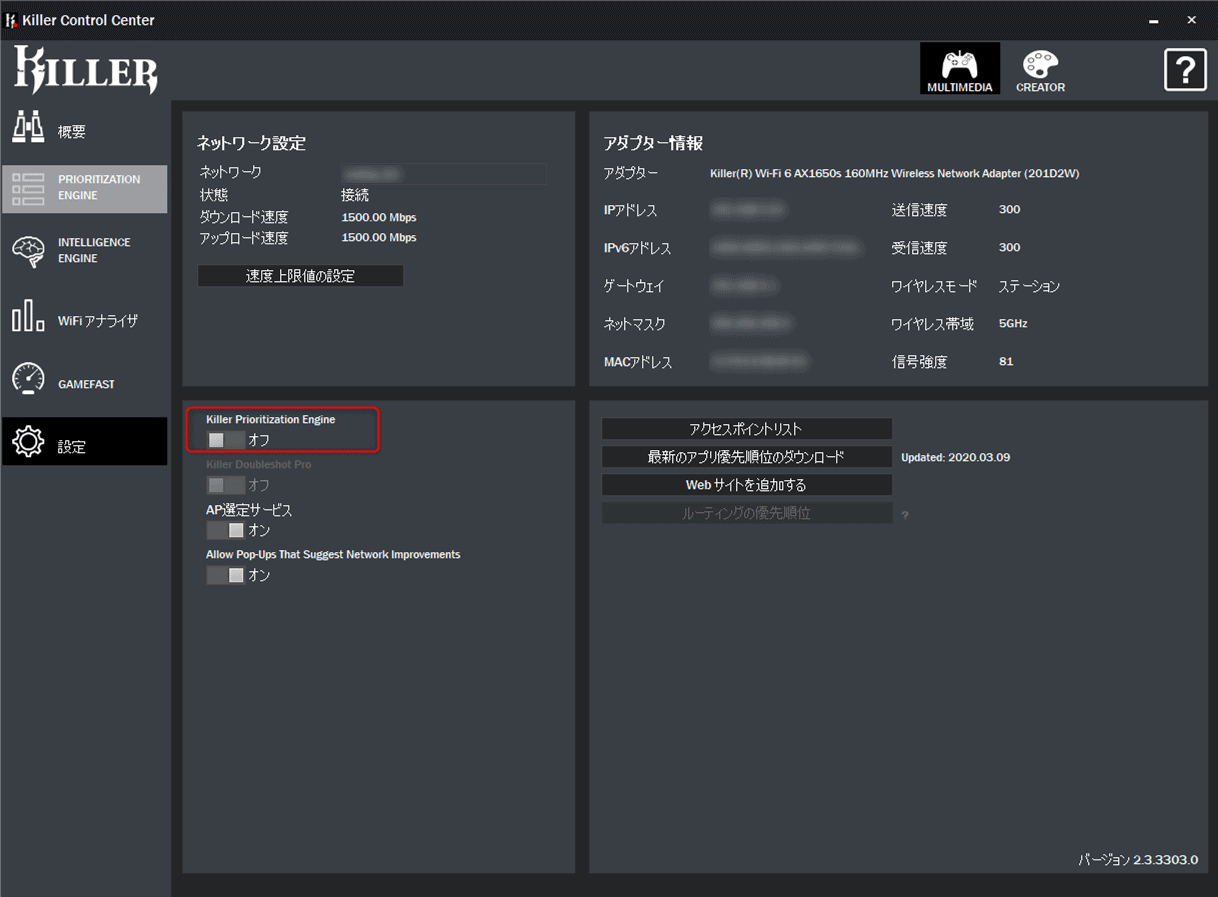This screenshot has height=897, width=1218.
Task: Open the 概要 overview binoculars icon
Action: (x=28, y=128)
